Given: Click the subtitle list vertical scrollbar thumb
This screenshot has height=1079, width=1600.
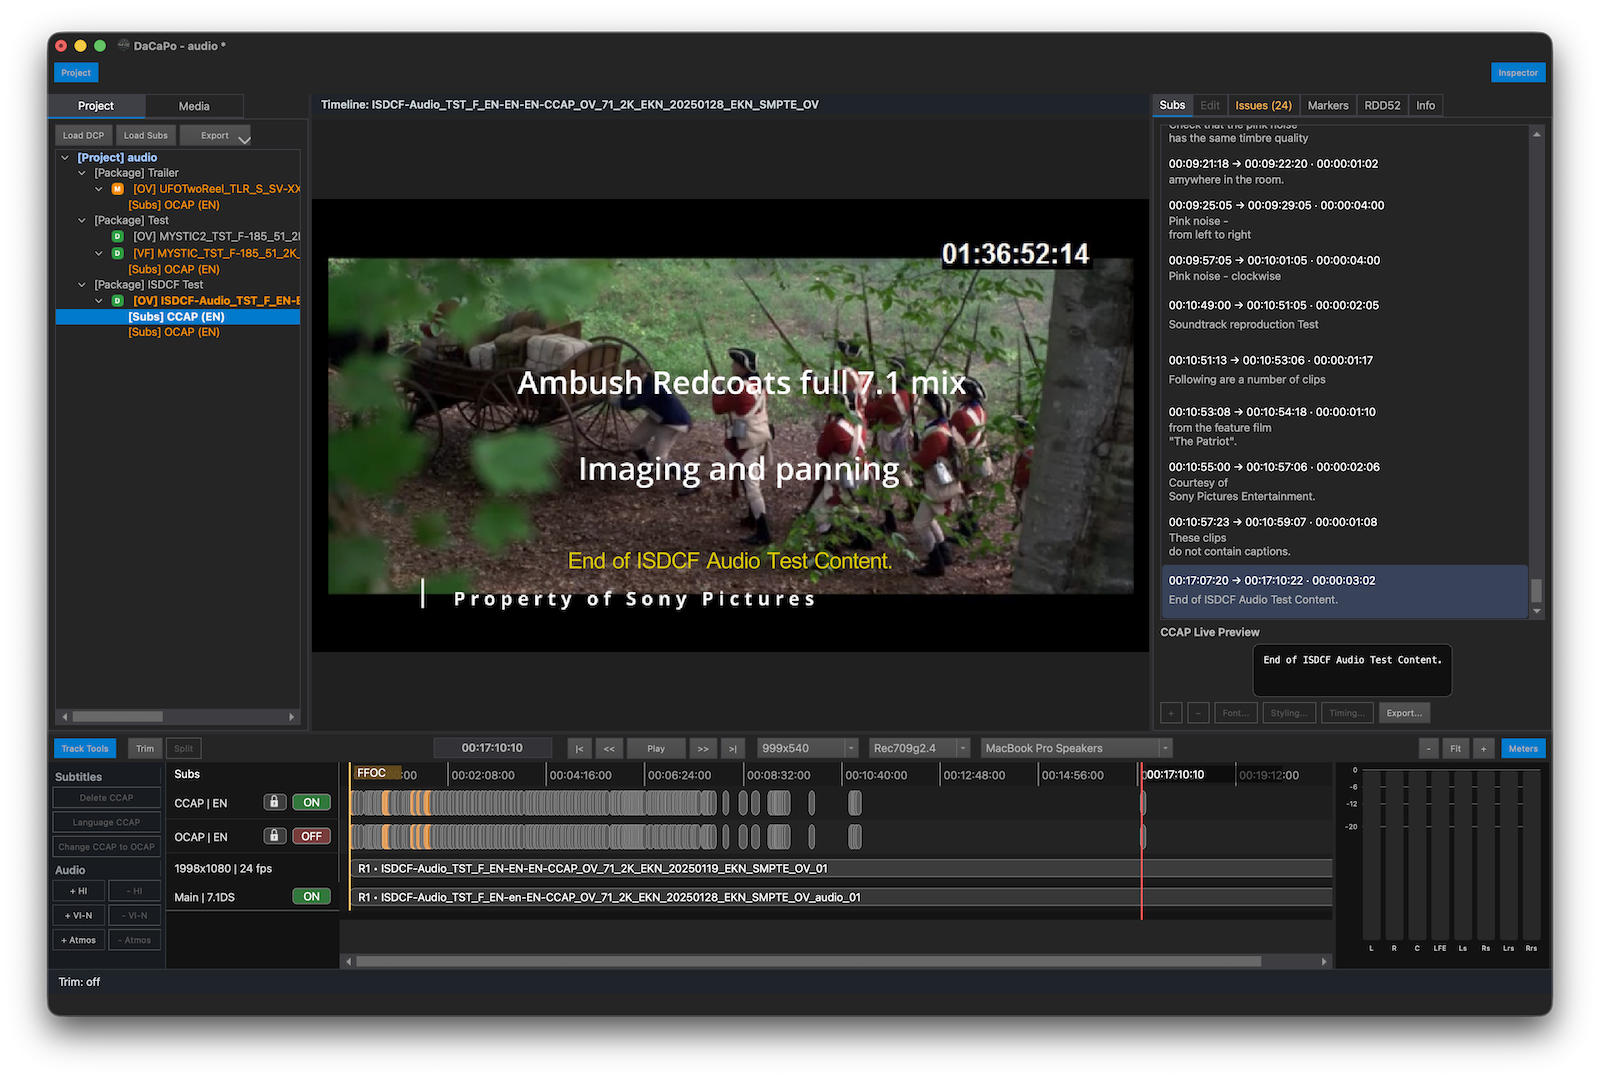Looking at the screenshot, I should (1537, 590).
